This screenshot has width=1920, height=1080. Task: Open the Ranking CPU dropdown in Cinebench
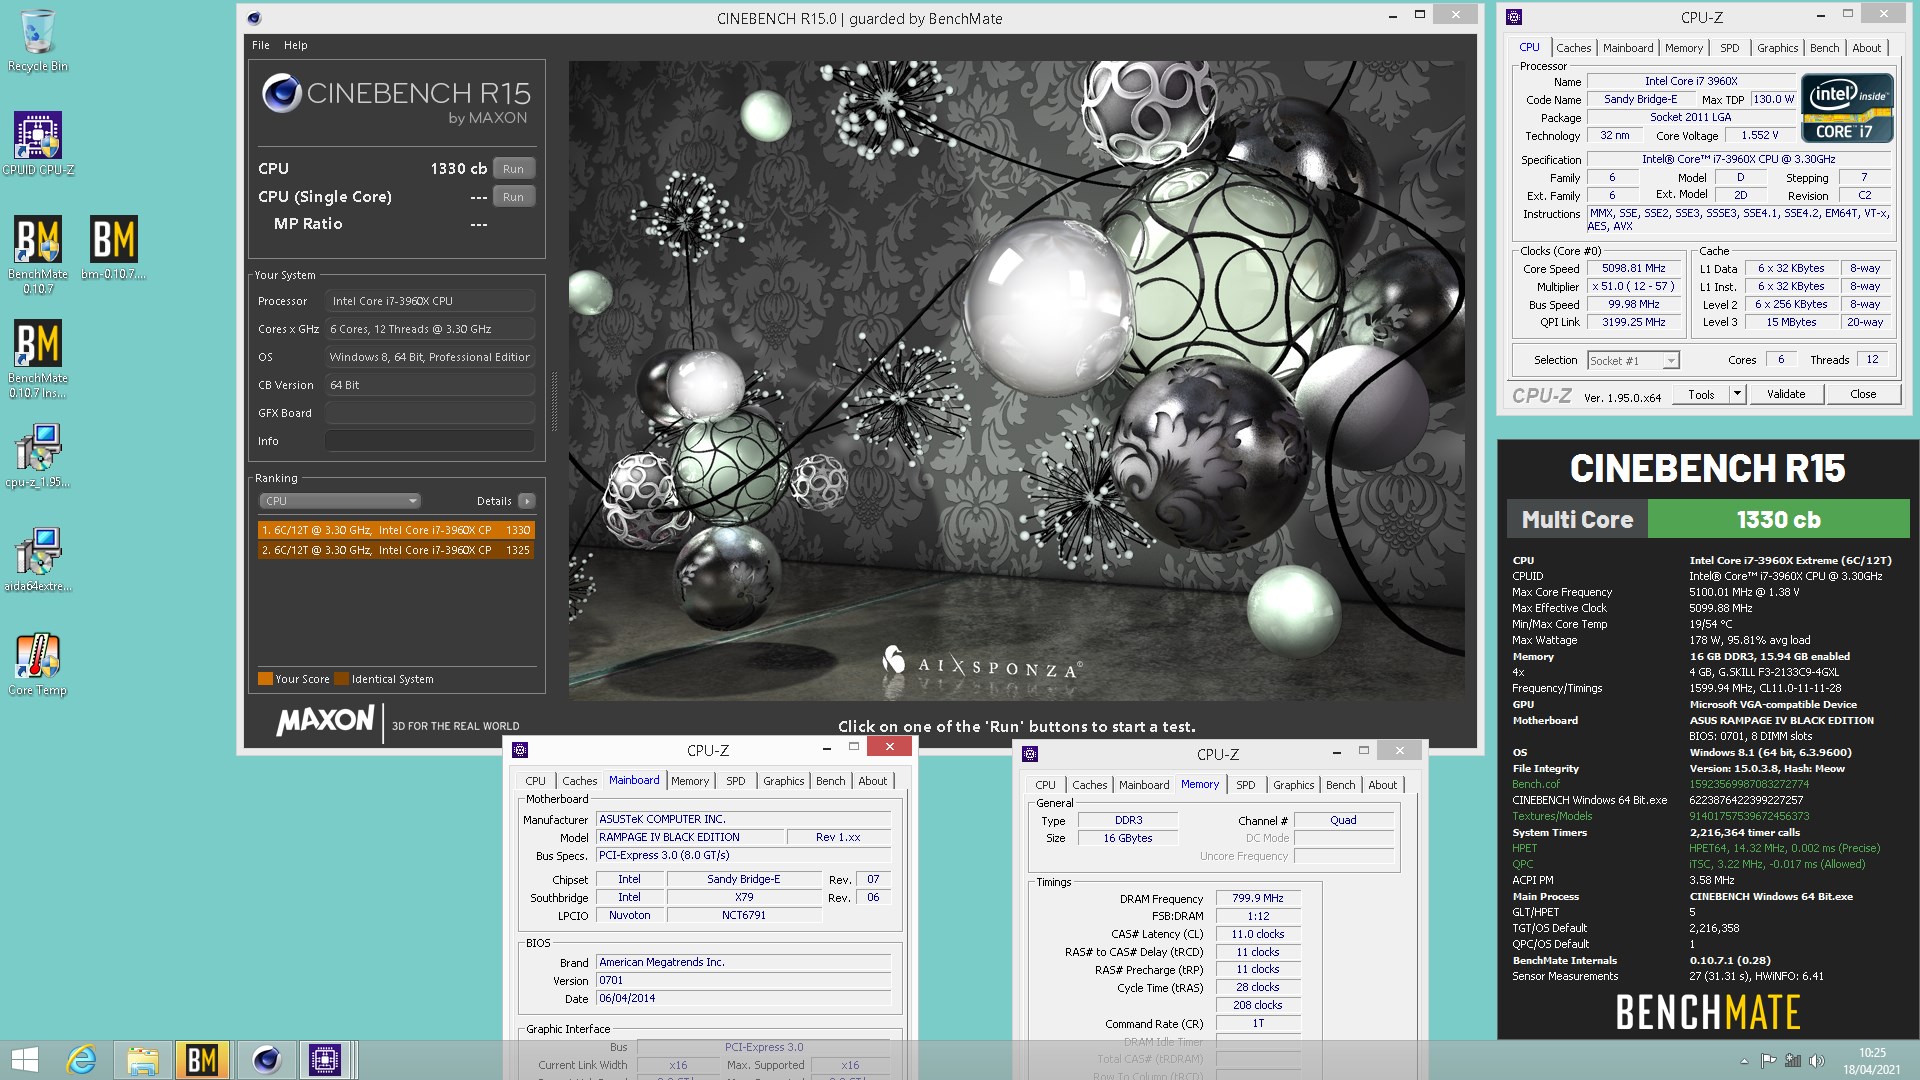coord(340,501)
